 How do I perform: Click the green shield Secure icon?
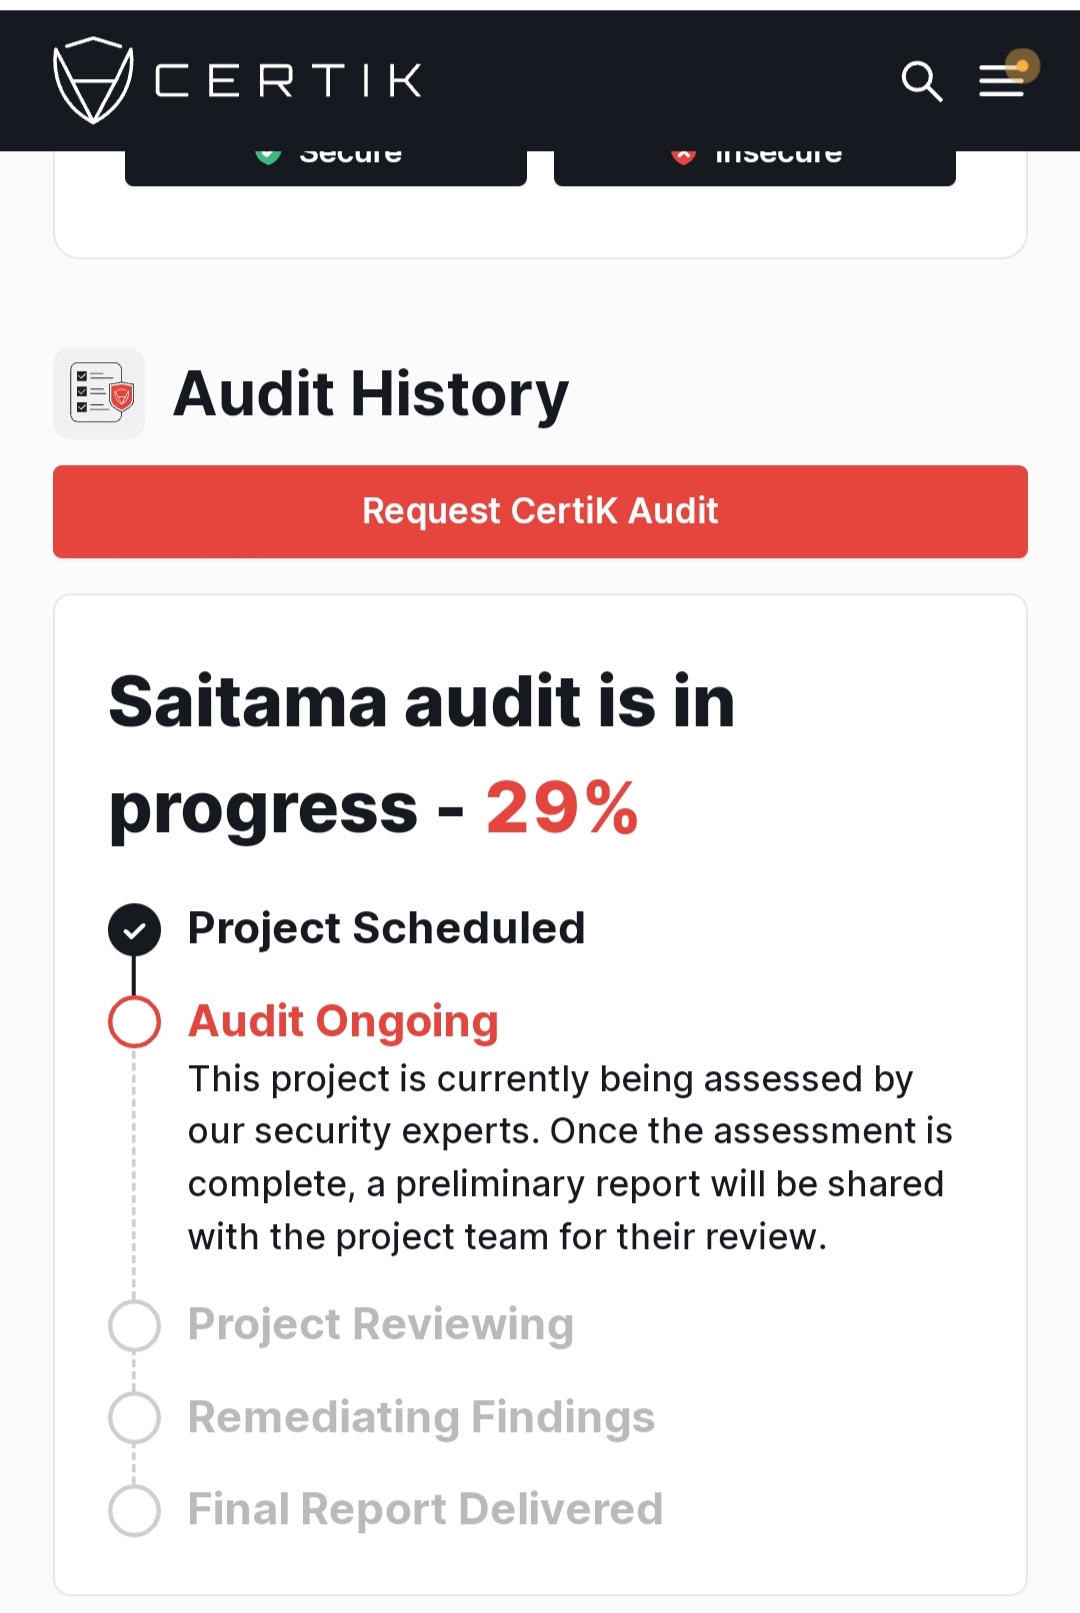pos(268,156)
